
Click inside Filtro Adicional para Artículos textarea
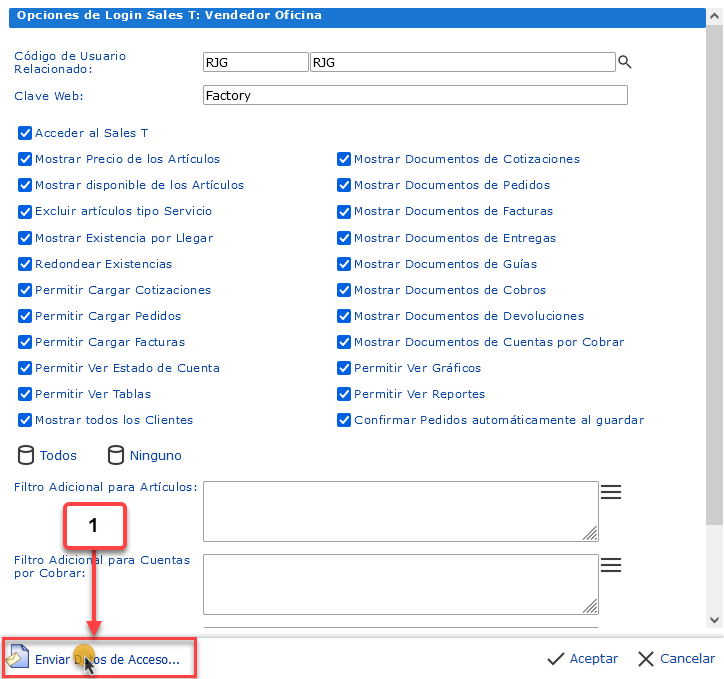[x=401, y=511]
